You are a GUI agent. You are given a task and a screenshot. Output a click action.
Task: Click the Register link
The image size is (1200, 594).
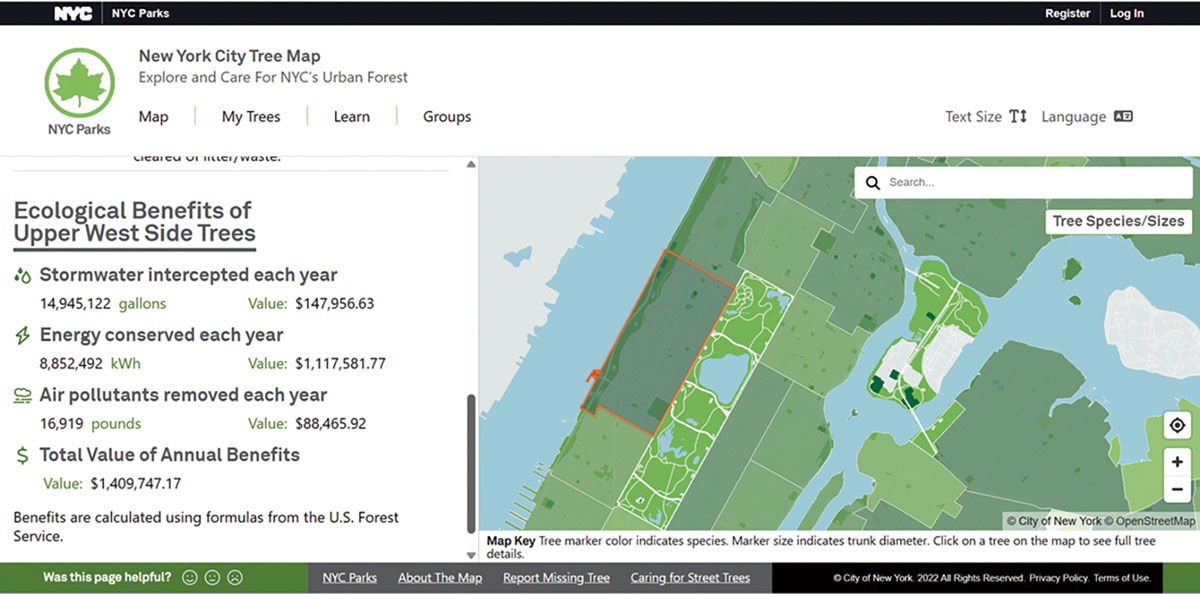click(x=1068, y=14)
